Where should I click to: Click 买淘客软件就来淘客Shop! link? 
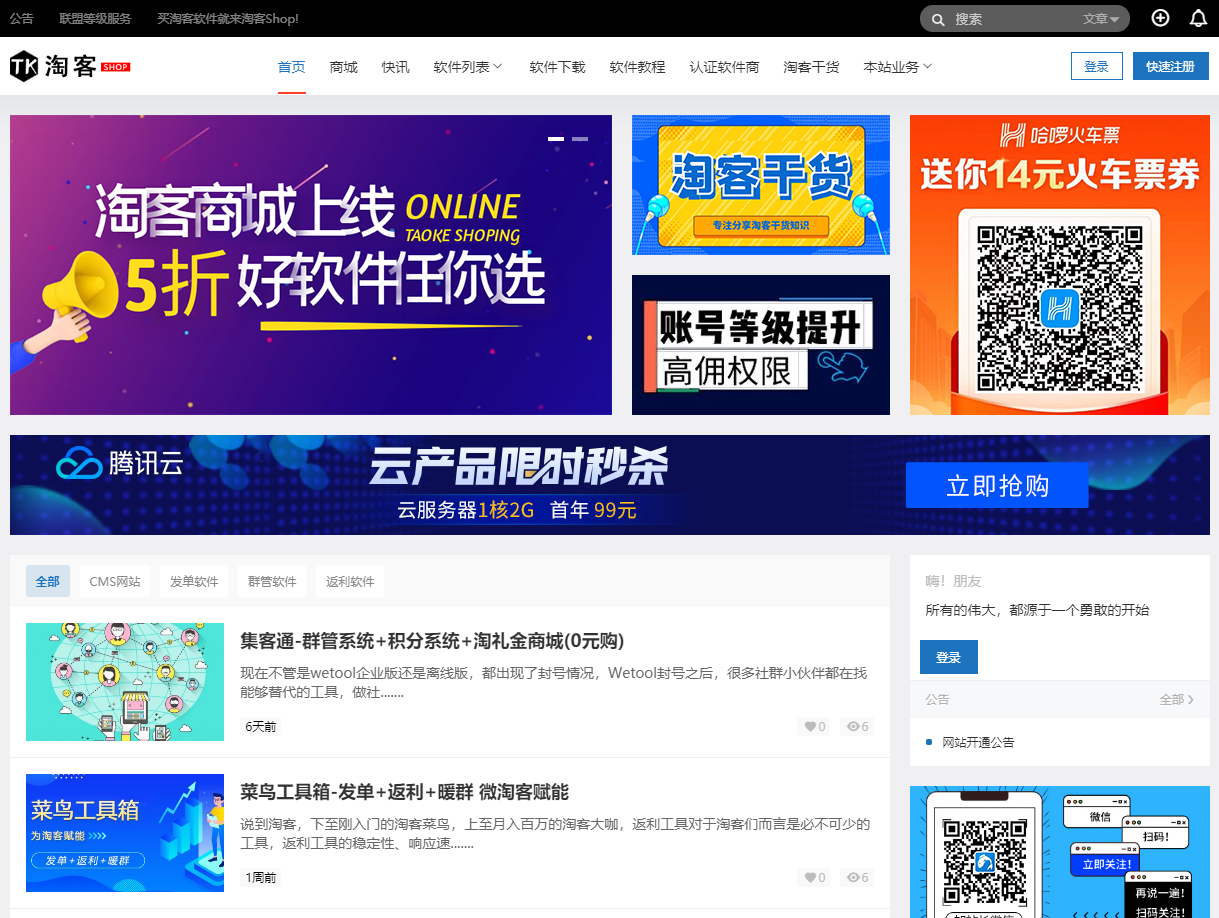pos(228,18)
